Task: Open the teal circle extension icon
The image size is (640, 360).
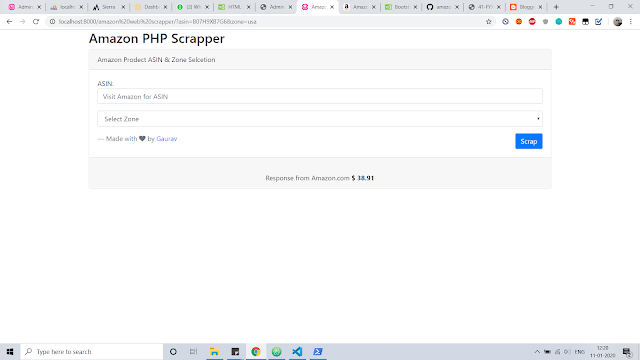Action: (x=559, y=22)
